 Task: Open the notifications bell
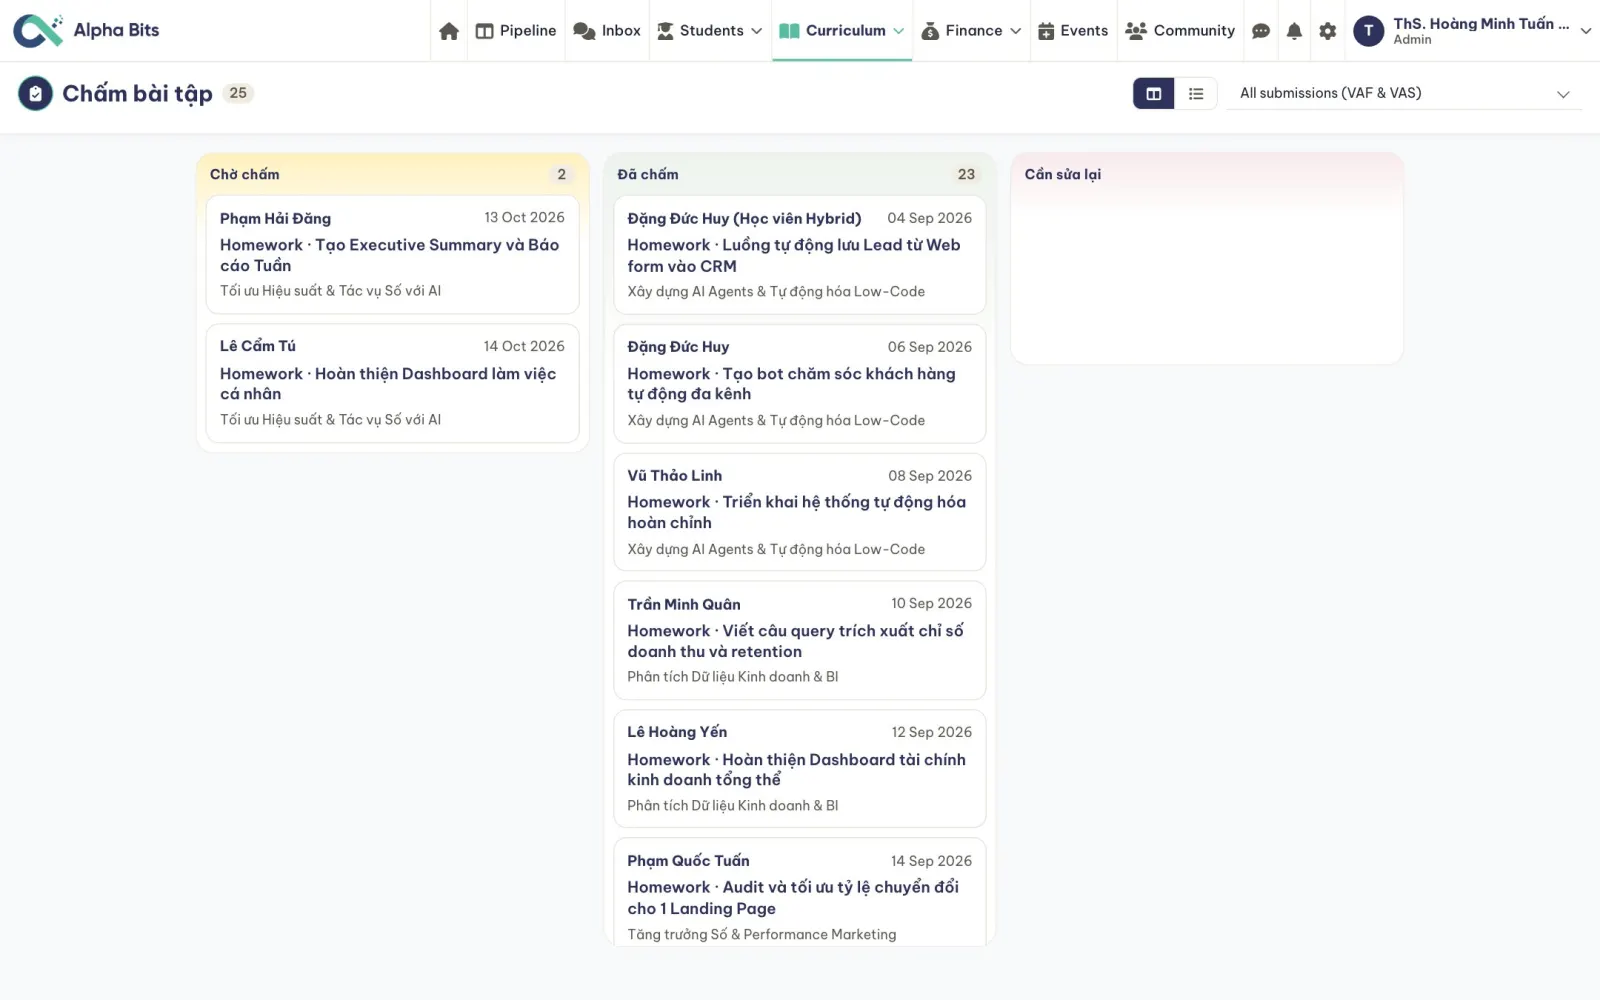[1294, 31]
